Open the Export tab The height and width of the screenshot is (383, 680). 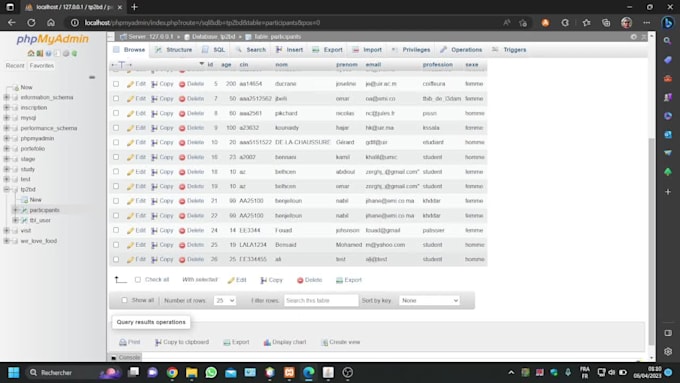point(327,50)
